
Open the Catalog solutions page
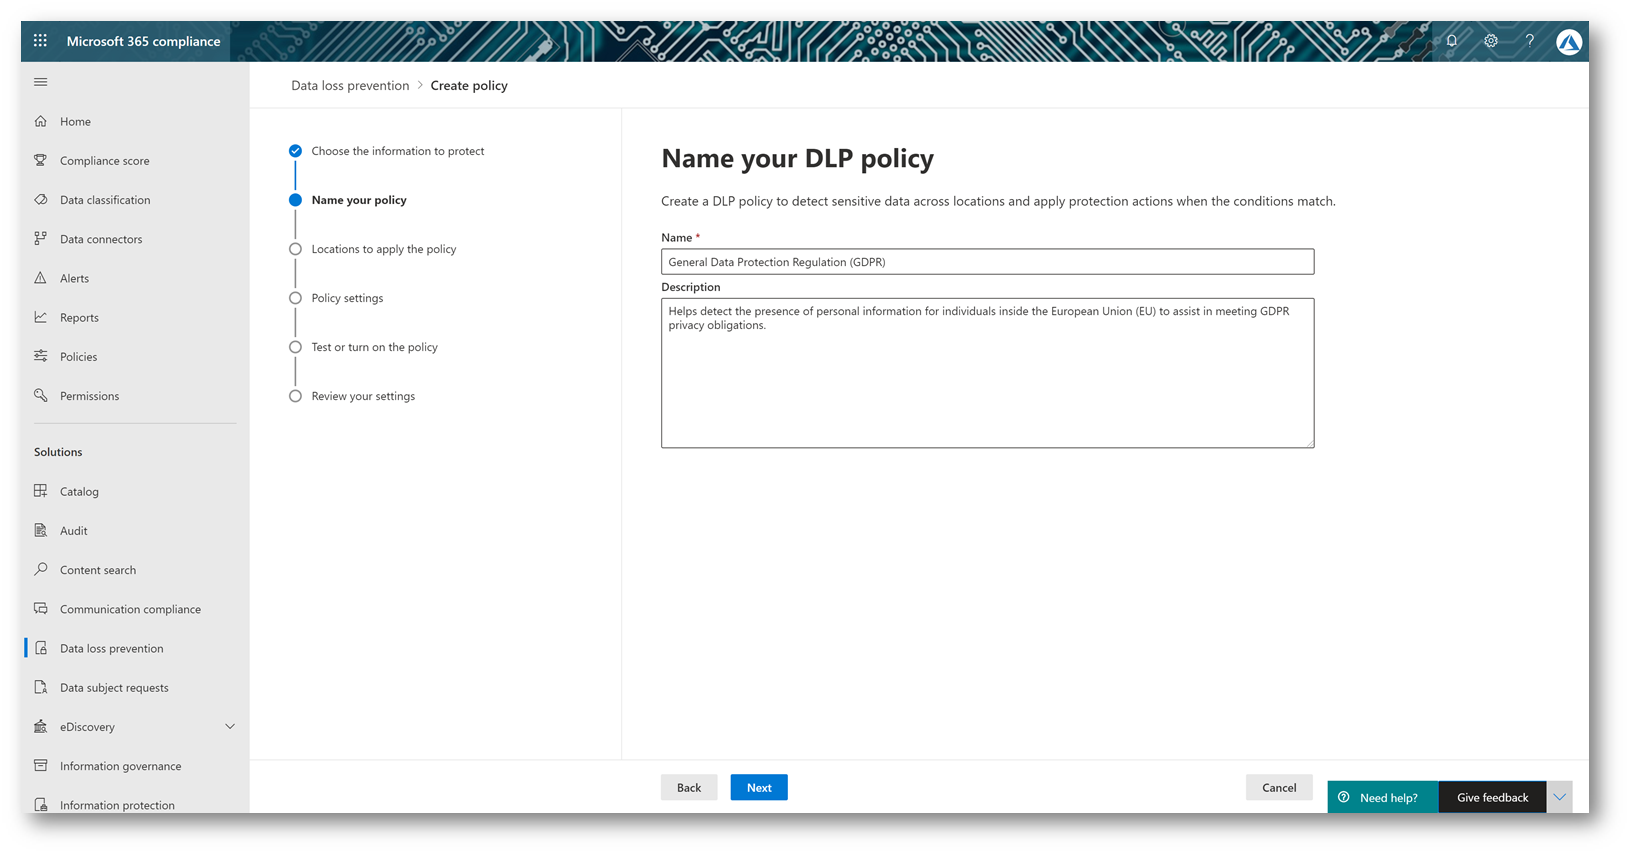pos(79,491)
